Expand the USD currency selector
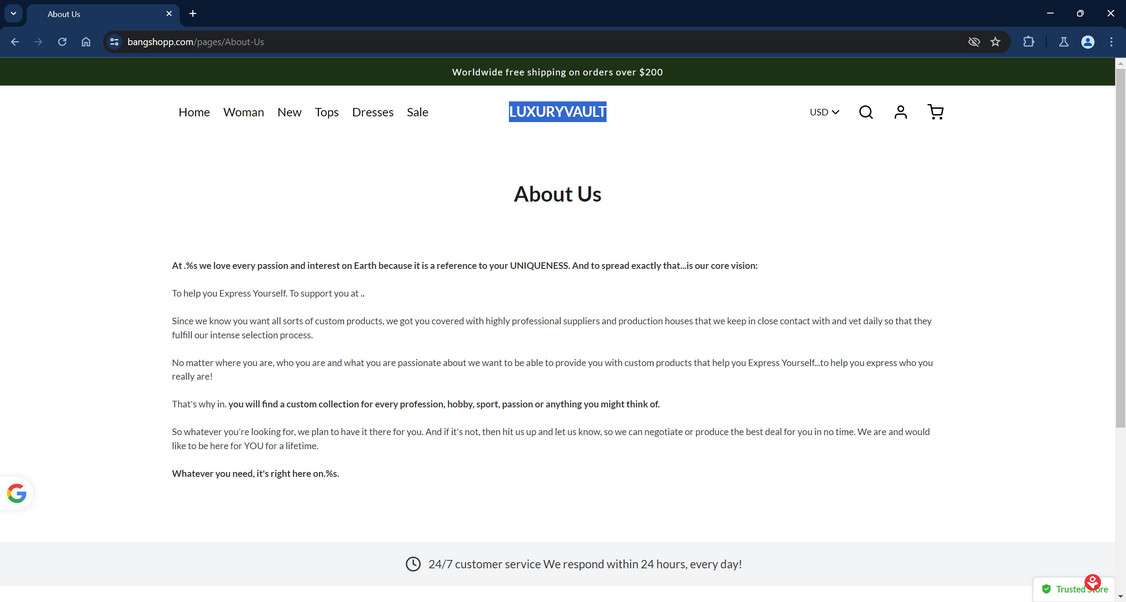The image size is (1126, 602). [x=824, y=112]
